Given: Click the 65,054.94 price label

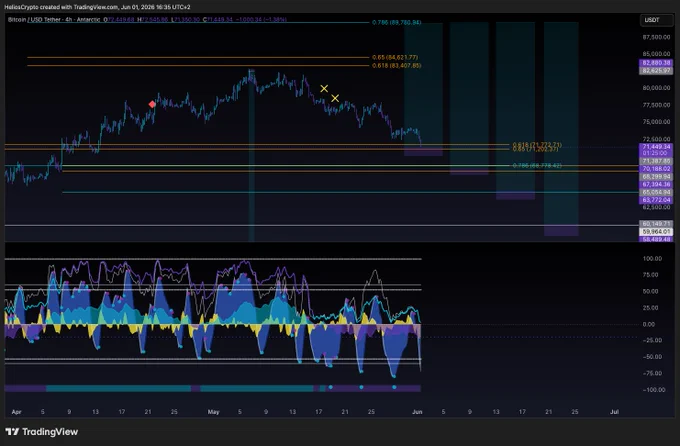Looking at the screenshot, I should coord(656,192).
